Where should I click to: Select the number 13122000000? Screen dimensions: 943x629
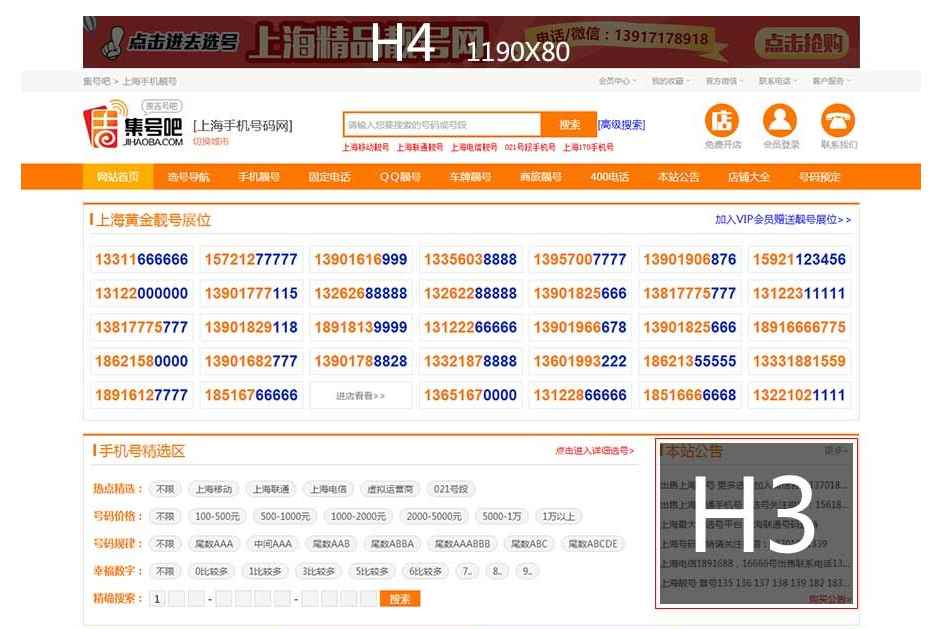pos(141,293)
